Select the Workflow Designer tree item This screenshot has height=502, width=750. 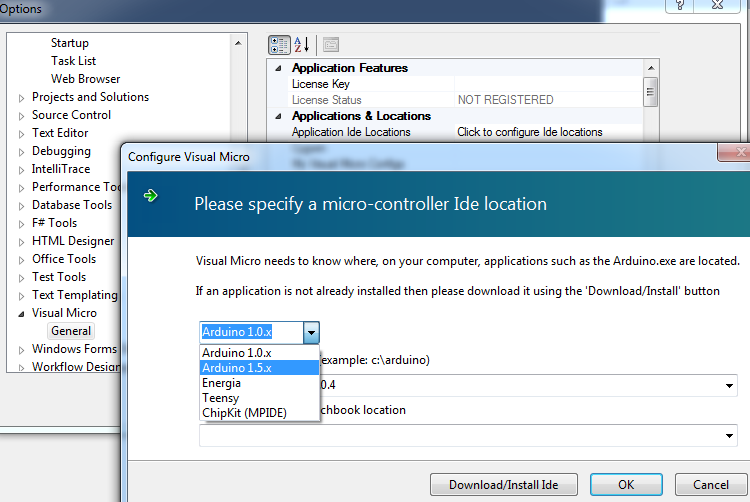(76, 367)
